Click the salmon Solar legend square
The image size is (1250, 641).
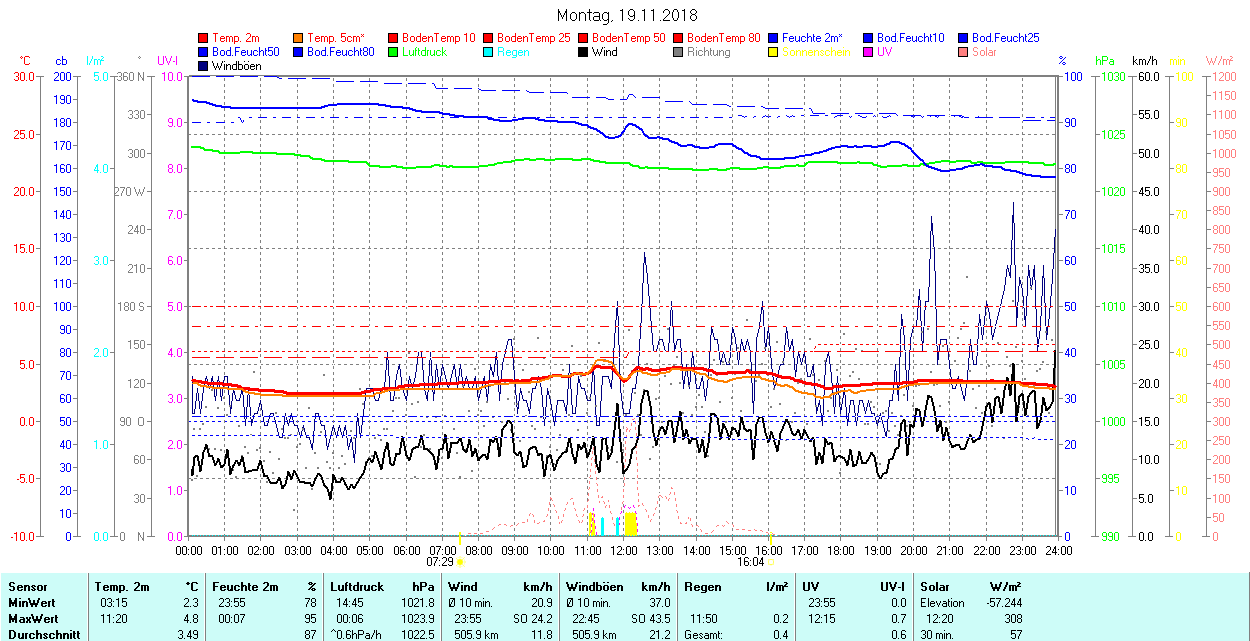(963, 52)
